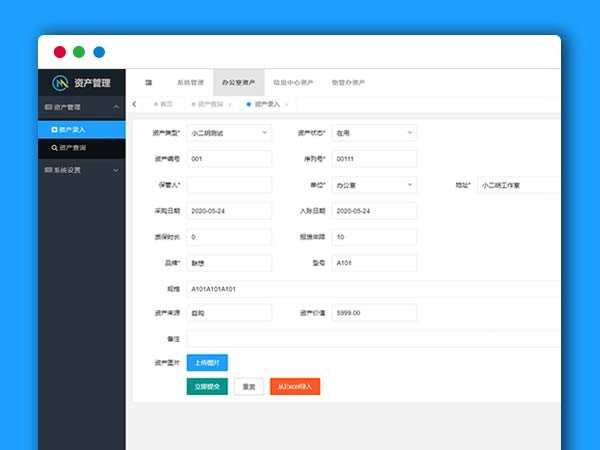The width and height of the screenshot is (600, 450).
Task: Click the 资产管理 logo icon
Action: coord(61,82)
